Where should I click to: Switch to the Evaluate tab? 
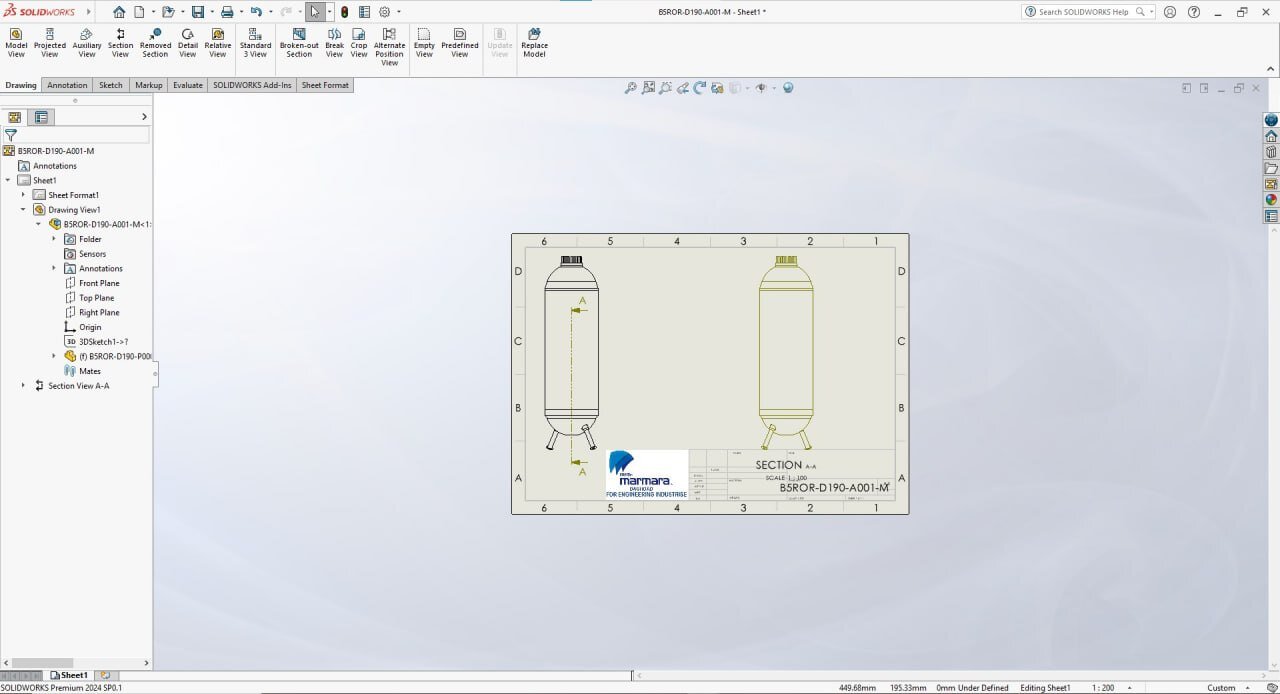pyautogui.click(x=187, y=85)
